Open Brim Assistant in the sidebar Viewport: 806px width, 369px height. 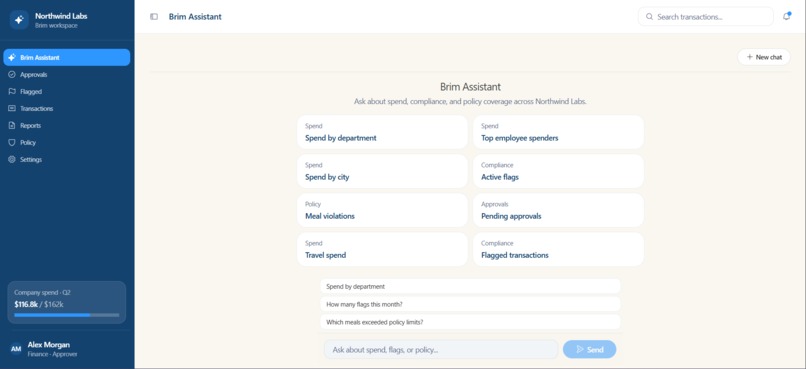[x=66, y=58]
